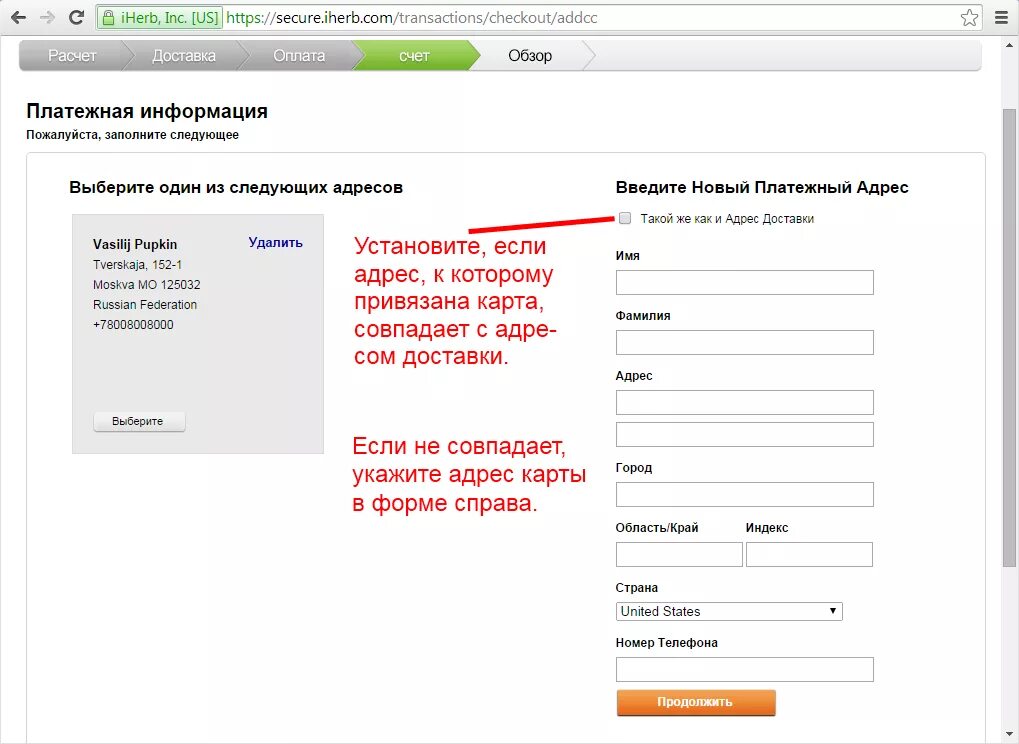Open the Chrome hamburger menu
Viewport: 1019px width, 744px height.
coord(1001,18)
